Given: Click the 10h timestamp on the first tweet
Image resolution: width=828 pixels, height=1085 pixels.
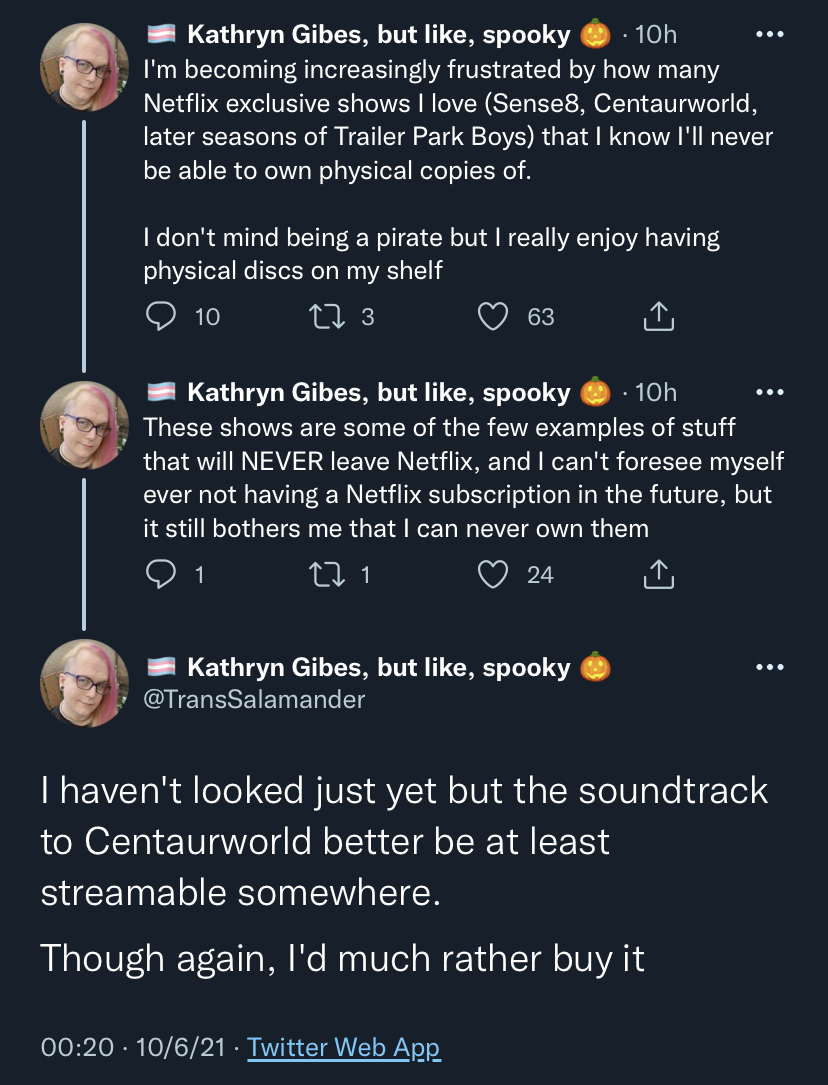Looking at the screenshot, I should [x=656, y=35].
